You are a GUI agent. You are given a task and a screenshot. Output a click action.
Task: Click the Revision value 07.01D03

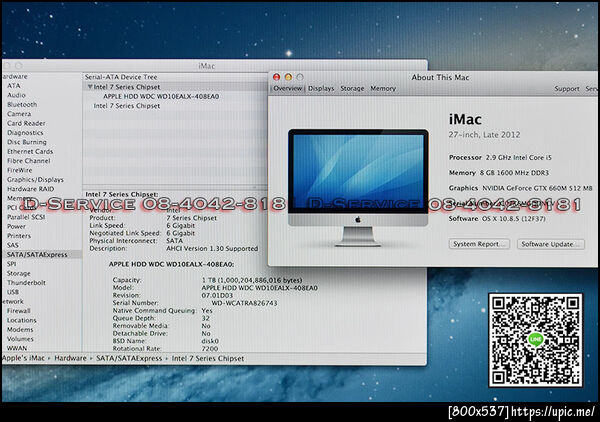point(217,295)
